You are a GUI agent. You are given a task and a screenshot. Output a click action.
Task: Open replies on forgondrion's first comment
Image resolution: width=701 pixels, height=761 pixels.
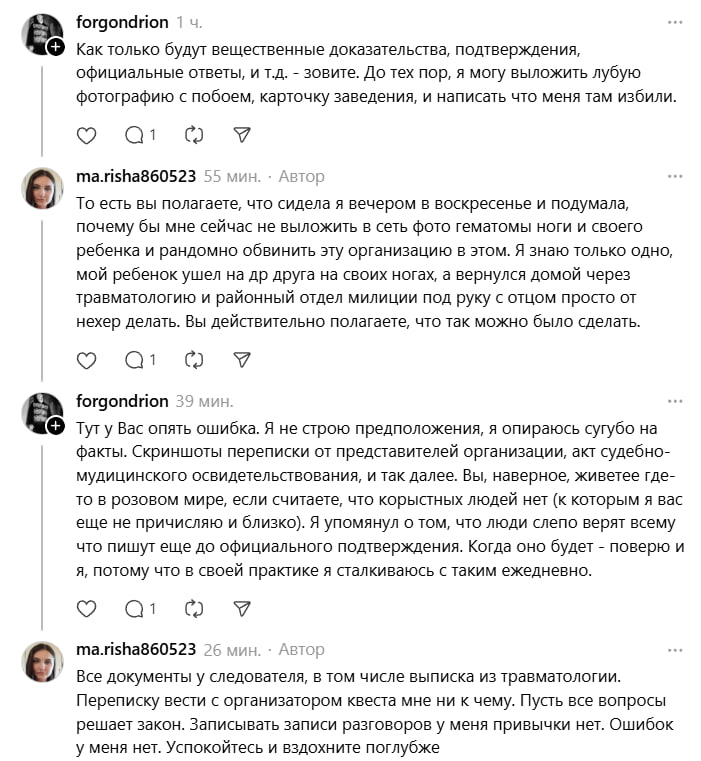click(x=139, y=134)
